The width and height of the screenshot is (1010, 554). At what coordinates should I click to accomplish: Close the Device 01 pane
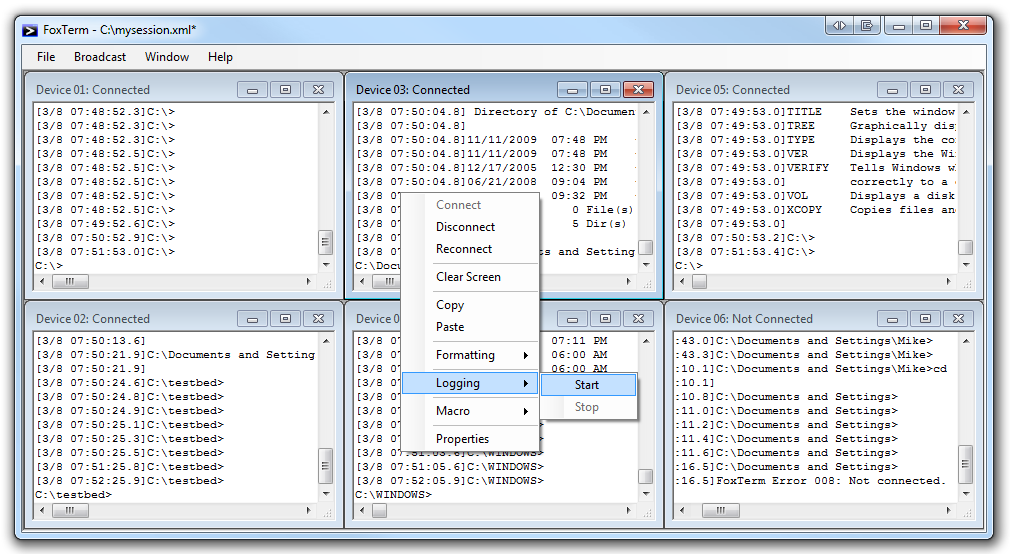318,90
